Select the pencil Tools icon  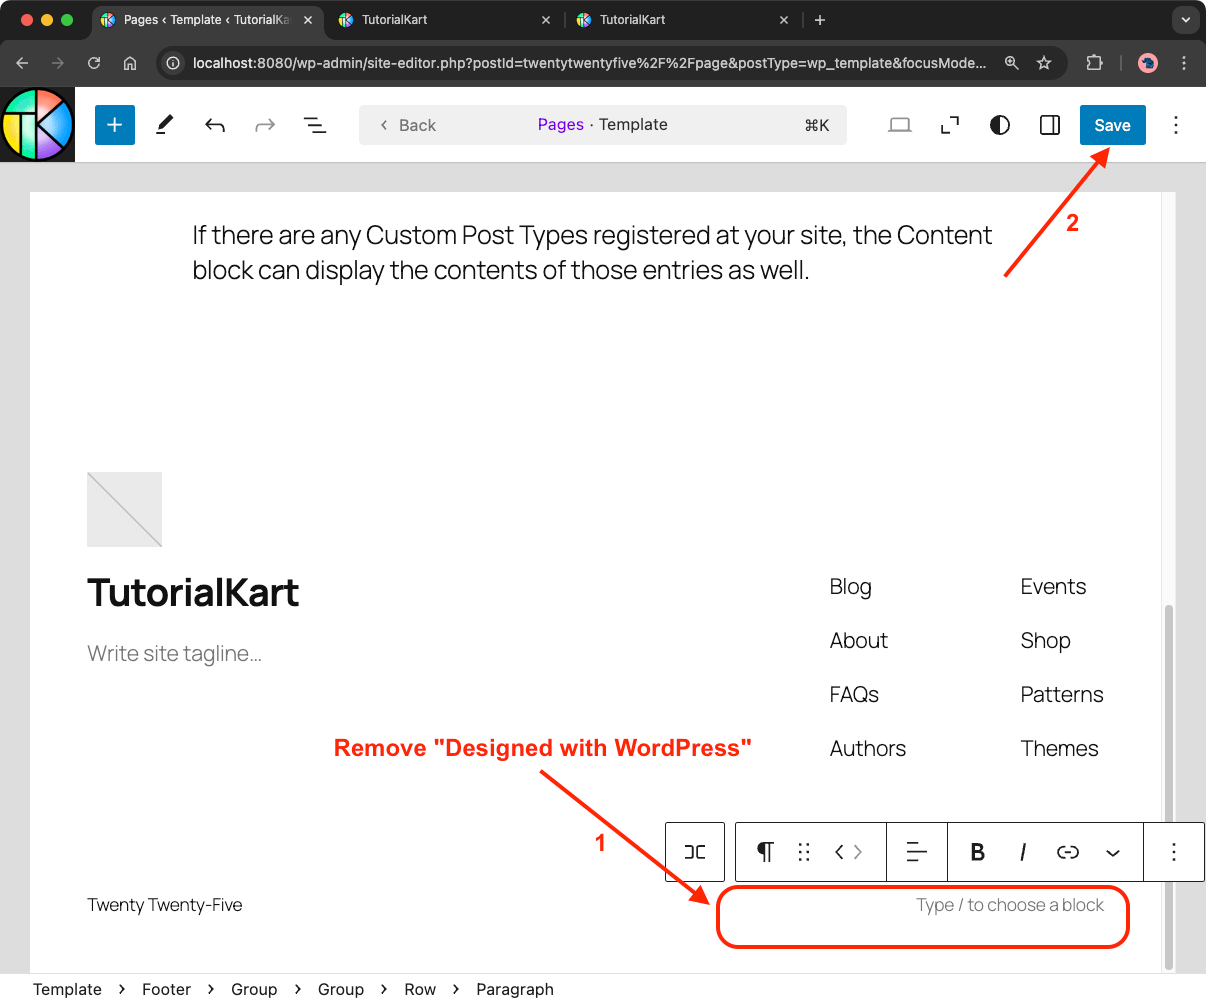click(x=165, y=125)
